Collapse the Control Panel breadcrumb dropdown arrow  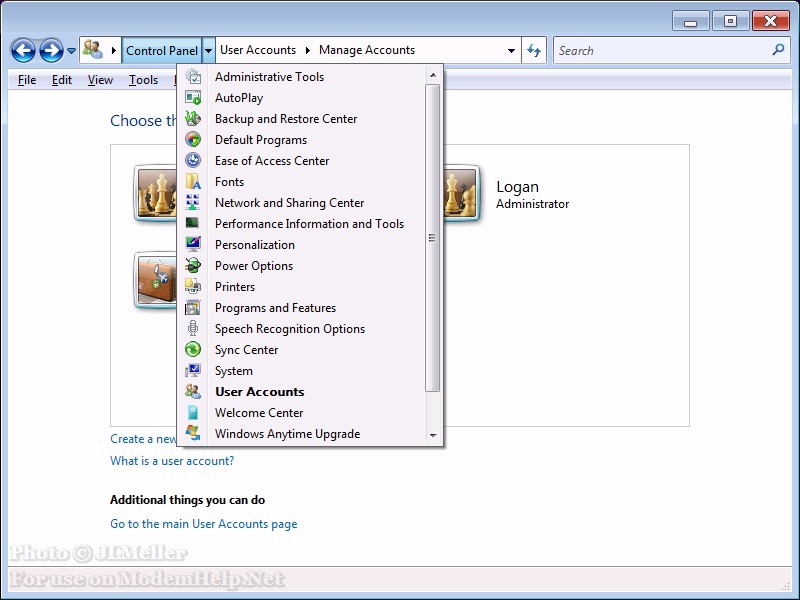pos(209,51)
